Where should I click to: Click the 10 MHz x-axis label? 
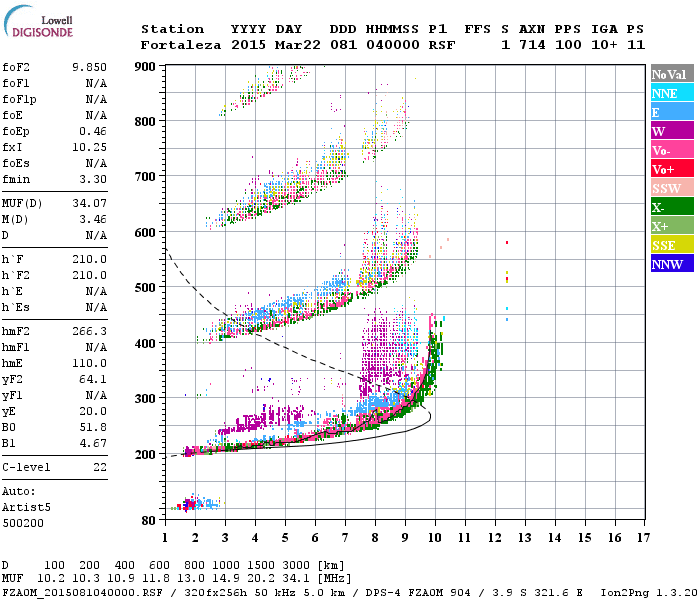pos(435,538)
